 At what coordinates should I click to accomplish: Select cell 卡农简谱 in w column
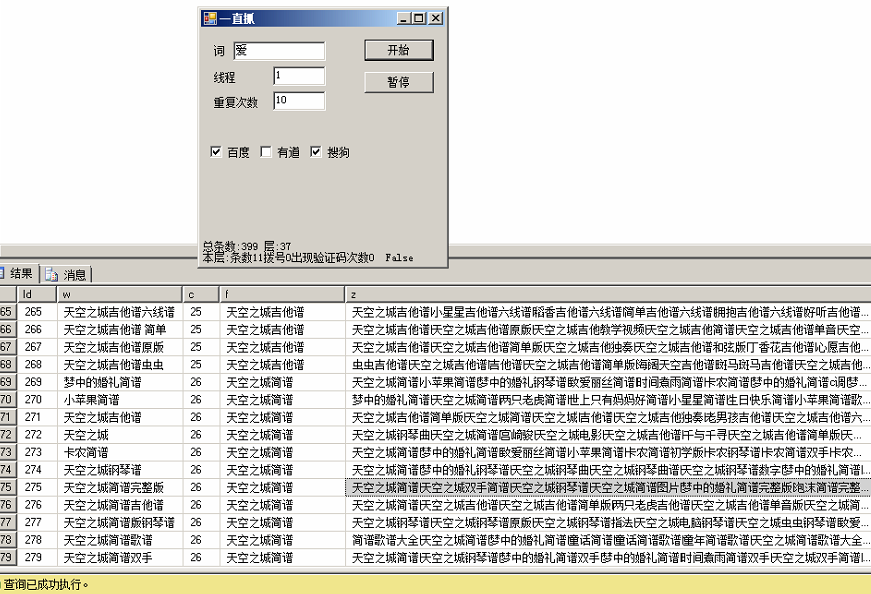[x=119, y=452]
